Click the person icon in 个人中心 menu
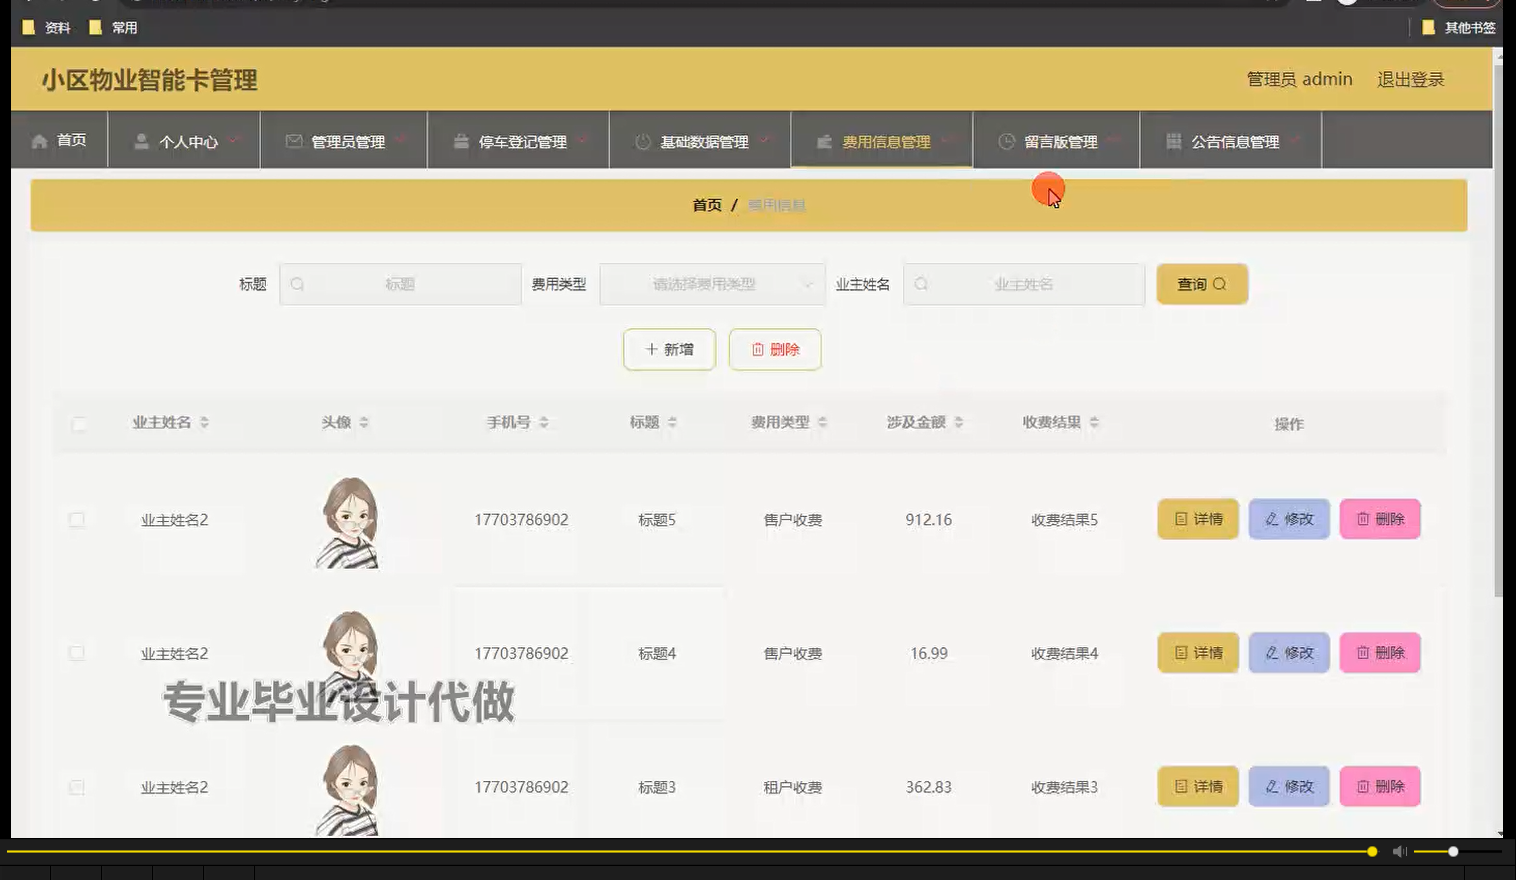Viewport: 1516px width, 880px height. pyautogui.click(x=142, y=141)
